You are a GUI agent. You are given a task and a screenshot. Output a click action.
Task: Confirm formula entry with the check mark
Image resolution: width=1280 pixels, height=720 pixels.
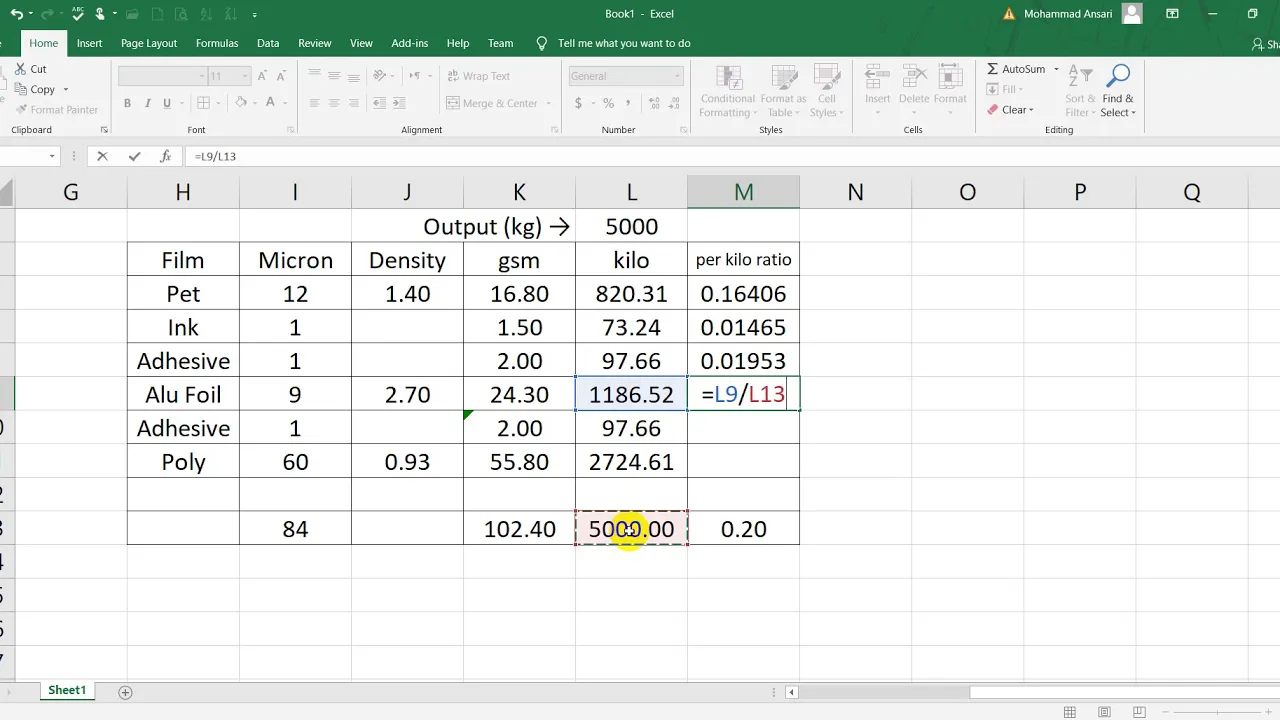coord(134,156)
